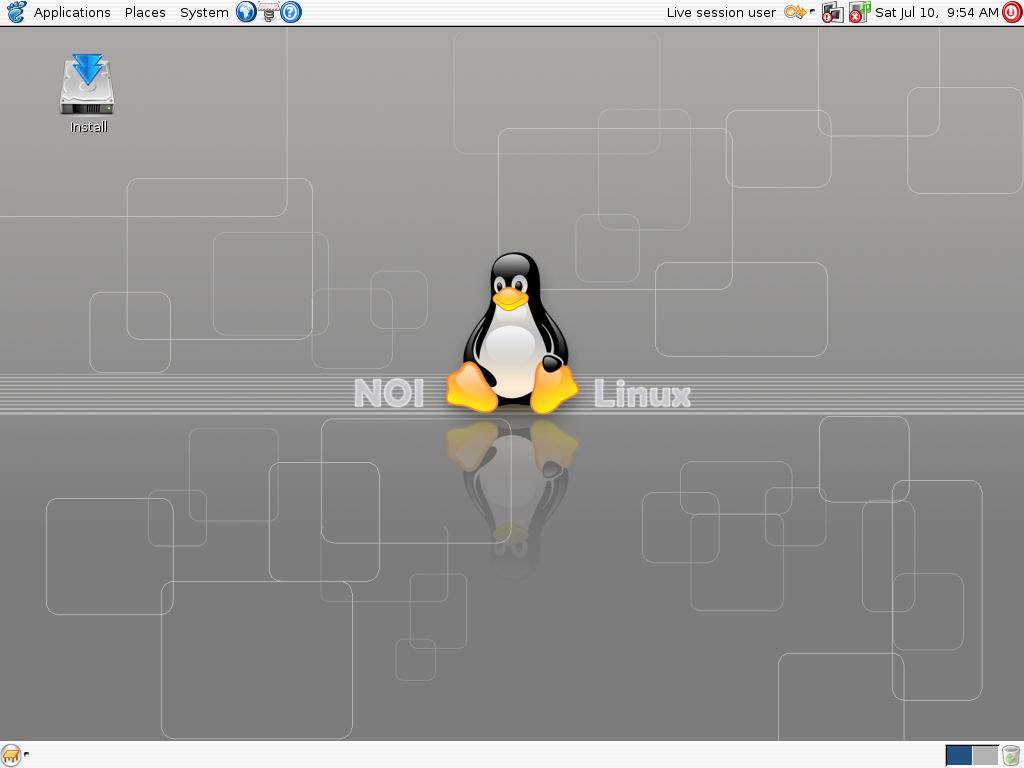Viewport: 1024px width, 768px height.
Task: Switch to the first workspace
Action: 959,756
